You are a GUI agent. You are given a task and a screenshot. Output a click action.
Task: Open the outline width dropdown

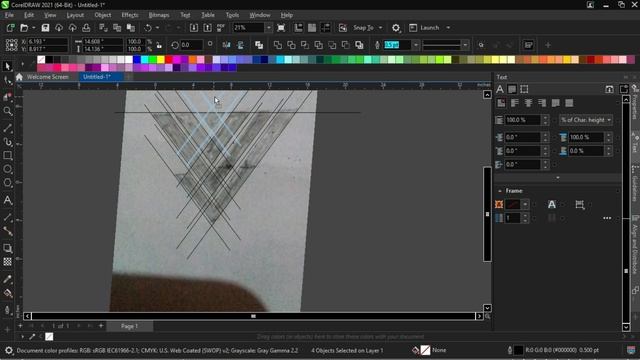click(416, 45)
